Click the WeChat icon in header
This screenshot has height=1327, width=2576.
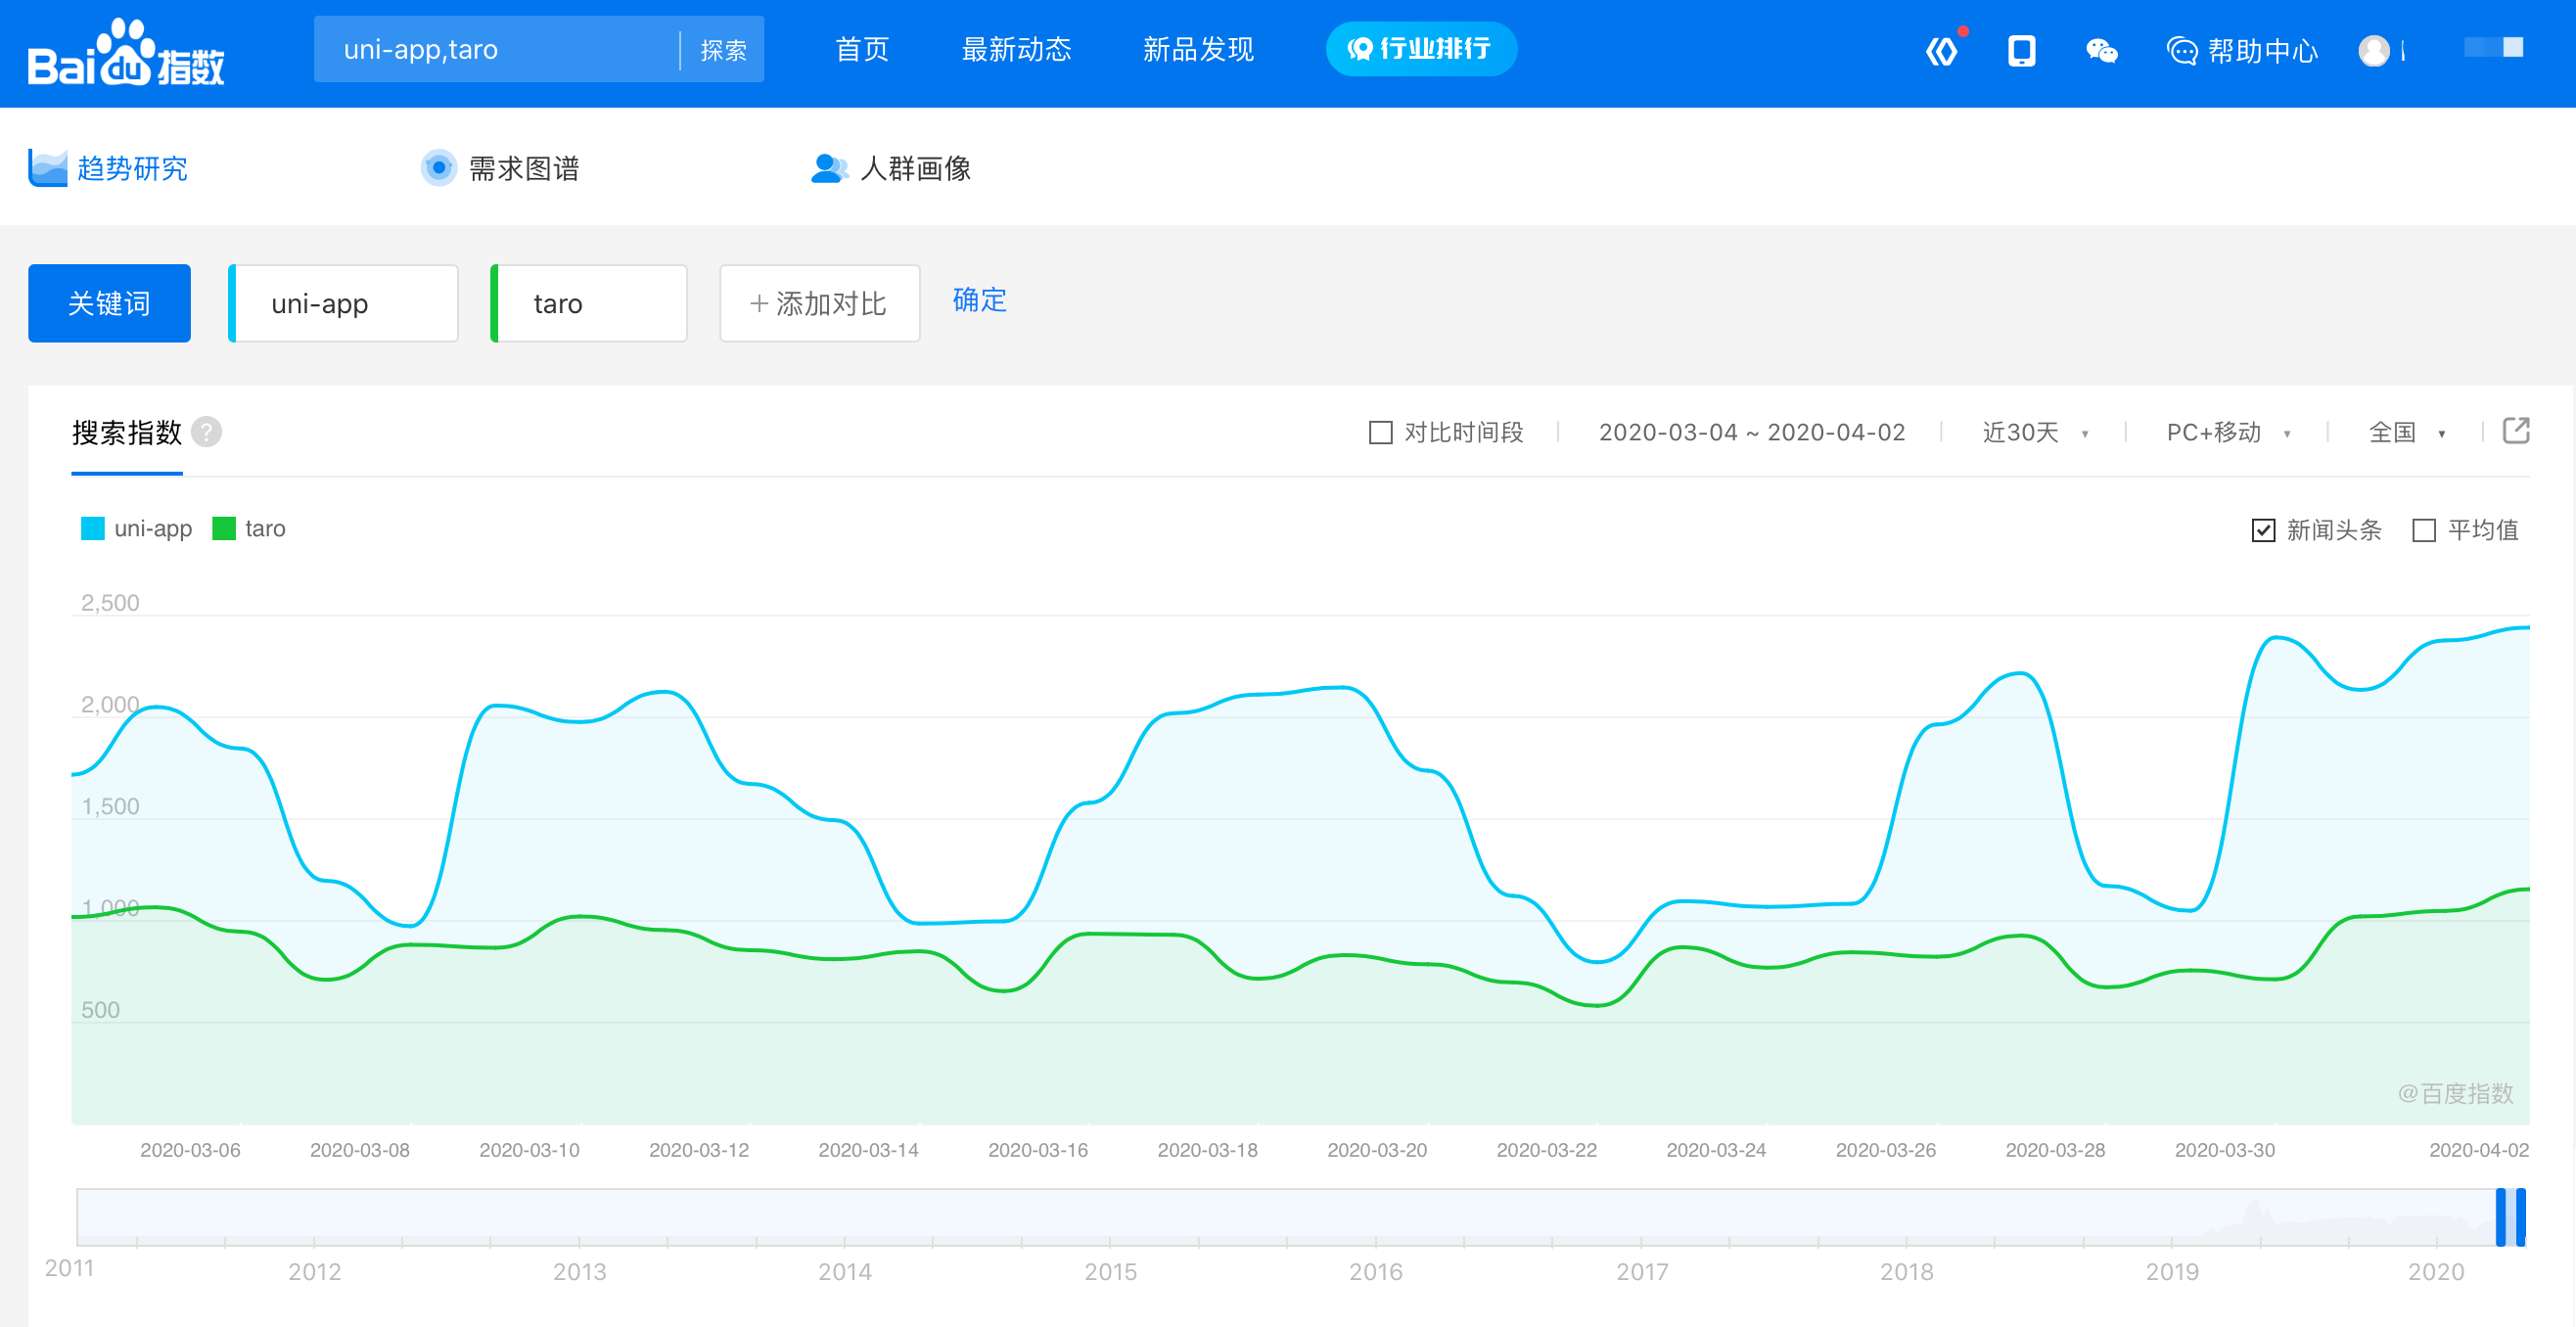click(2101, 50)
